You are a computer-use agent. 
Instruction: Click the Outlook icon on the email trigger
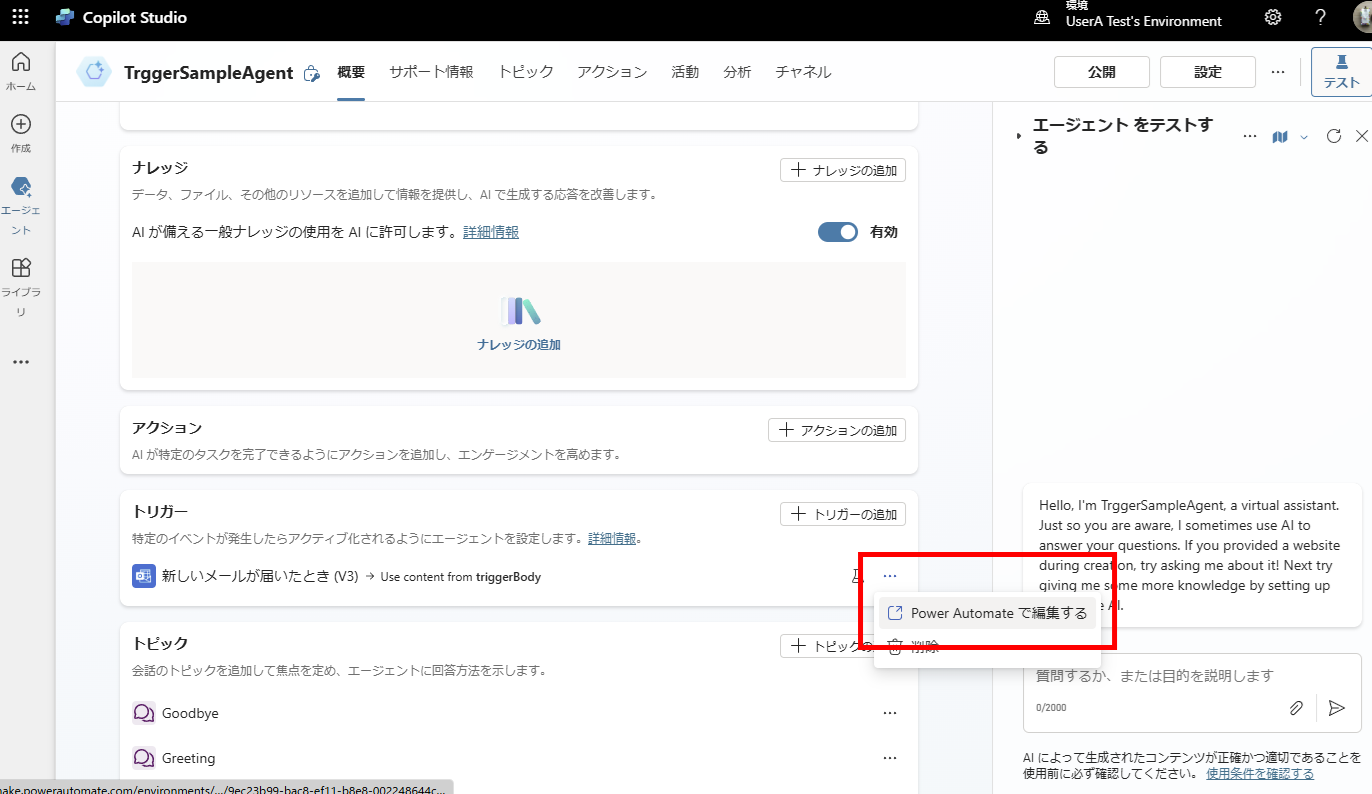[x=143, y=576]
